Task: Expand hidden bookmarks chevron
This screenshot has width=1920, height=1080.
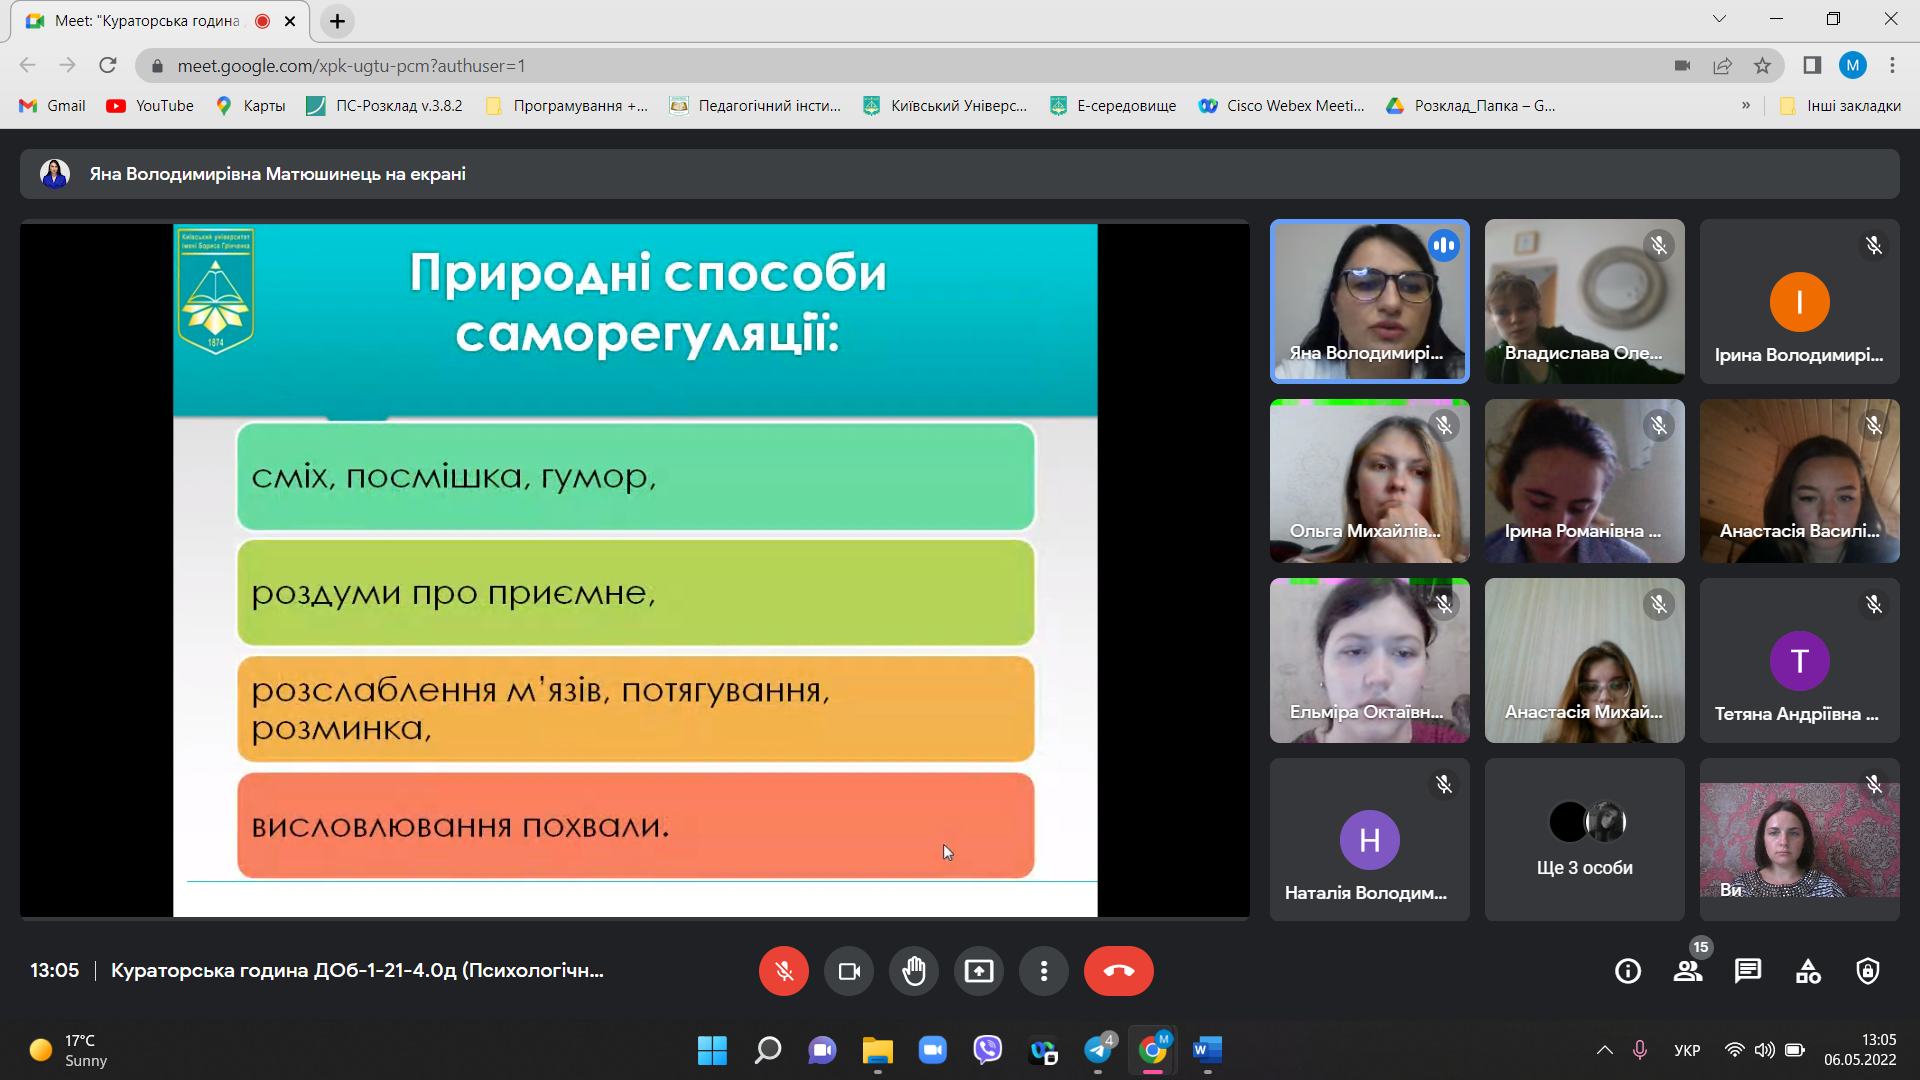Action: [1745, 105]
